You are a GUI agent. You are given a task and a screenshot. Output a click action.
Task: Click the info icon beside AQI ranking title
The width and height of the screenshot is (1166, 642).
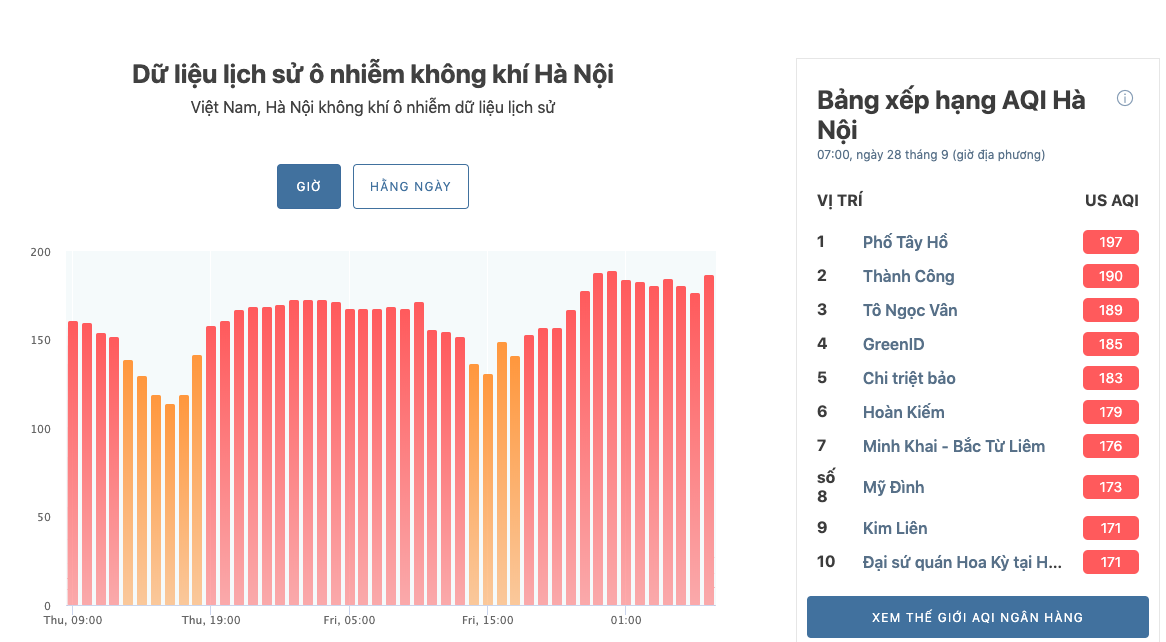tap(1124, 98)
